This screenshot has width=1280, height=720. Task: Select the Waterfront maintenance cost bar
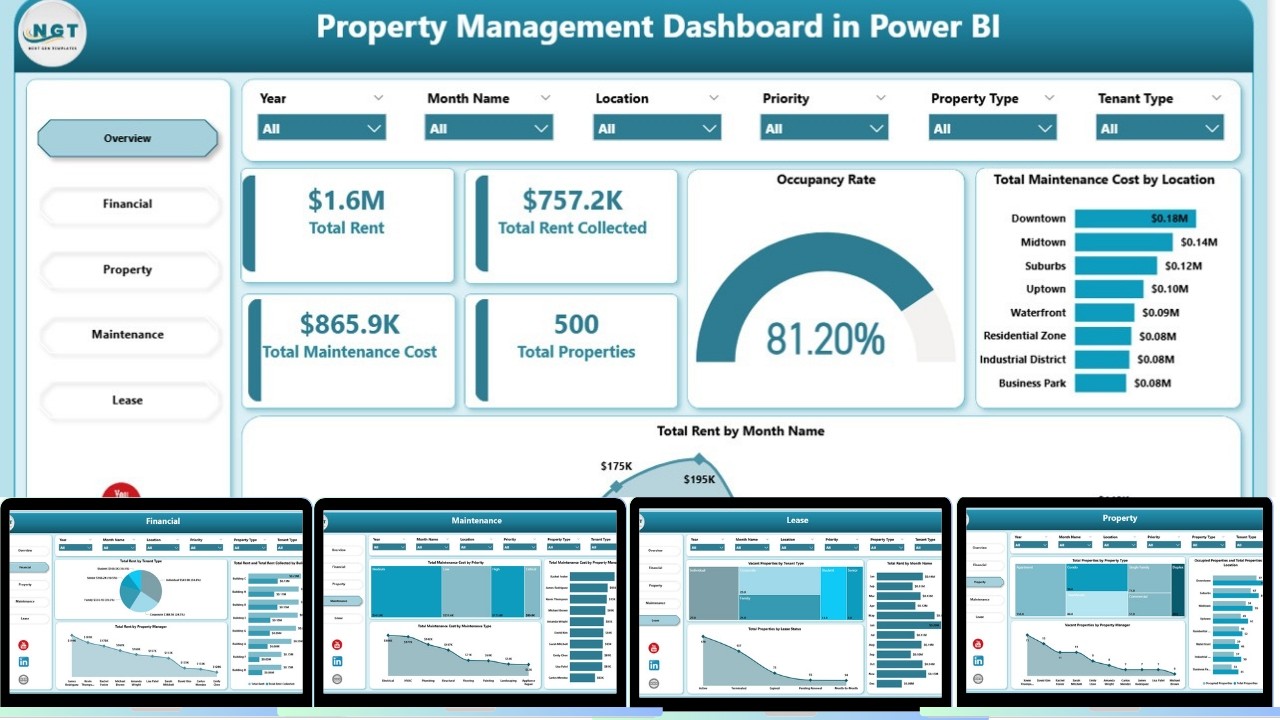(x=1104, y=313)
